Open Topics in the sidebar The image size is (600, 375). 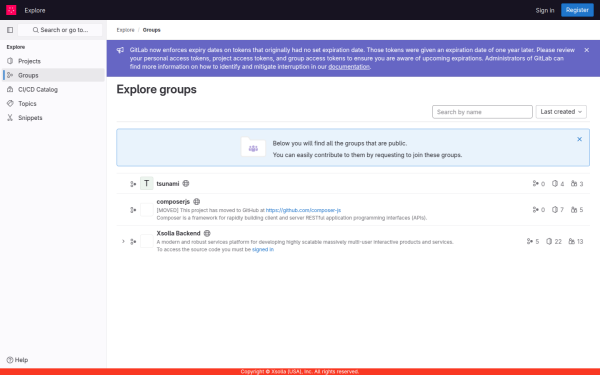(x=53, y=104)
